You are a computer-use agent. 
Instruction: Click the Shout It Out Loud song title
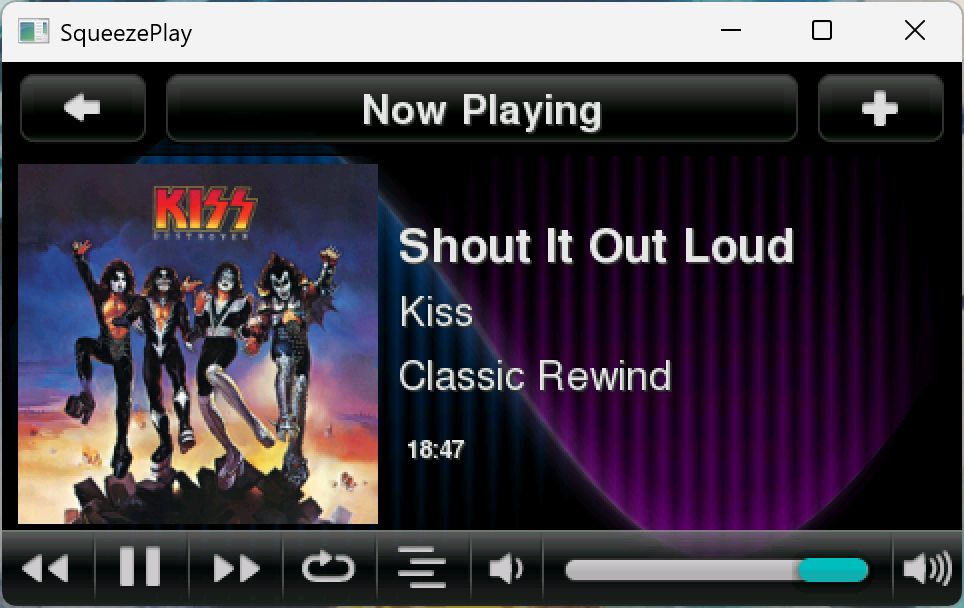[596, 247]
